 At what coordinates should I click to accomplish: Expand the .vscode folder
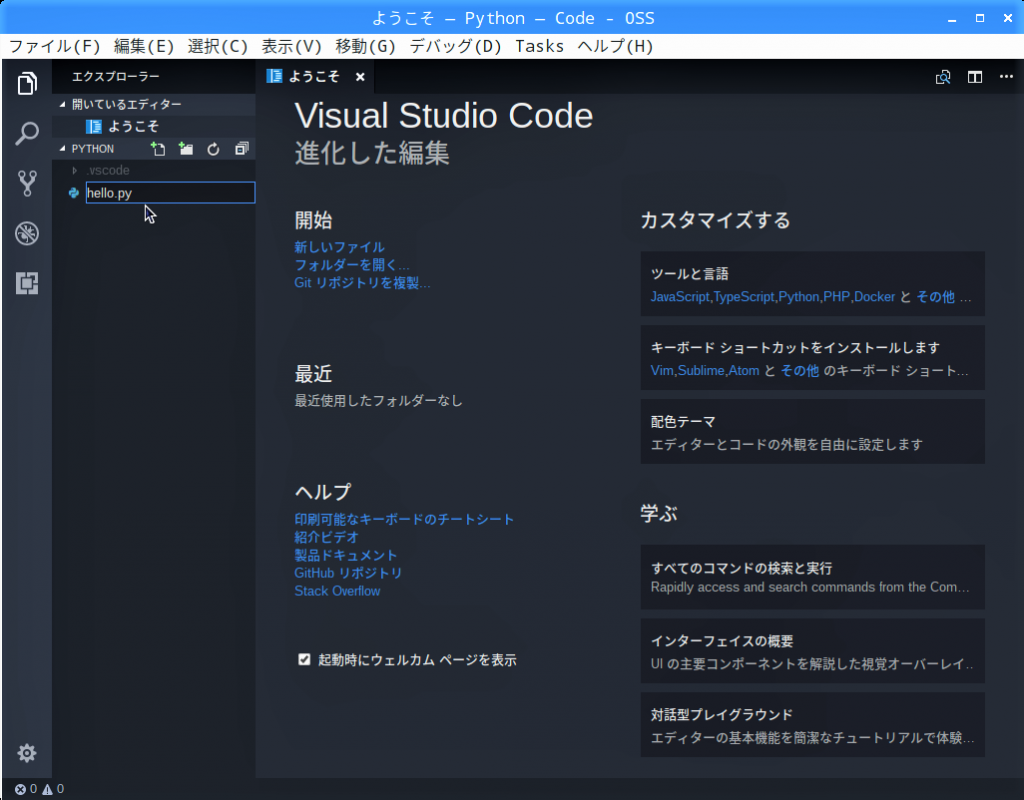pyautogui.click(x=74, y=170)
